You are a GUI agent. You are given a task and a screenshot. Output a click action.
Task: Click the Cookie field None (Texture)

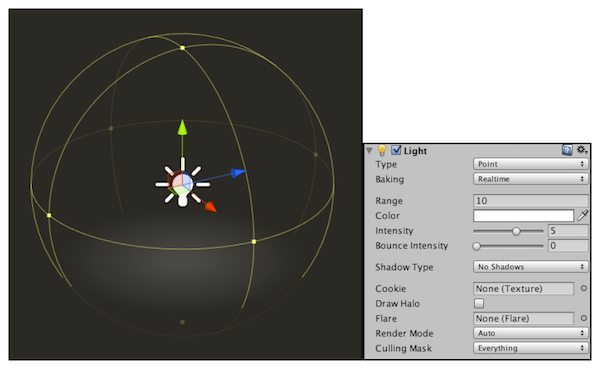point(523,288)
